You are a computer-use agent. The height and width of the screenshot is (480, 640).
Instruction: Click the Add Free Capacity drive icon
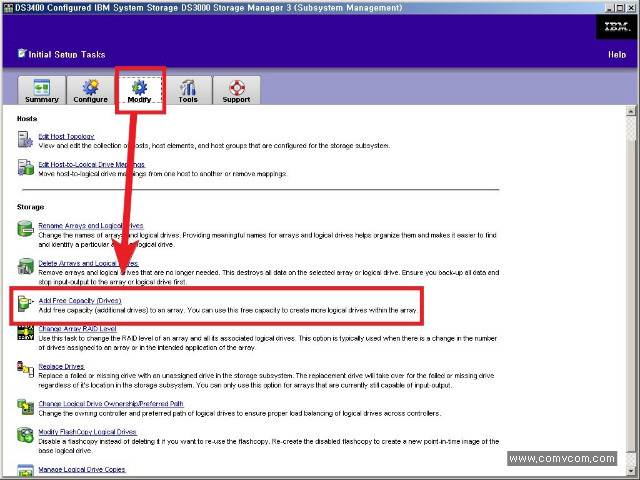[x=25, y=304]
